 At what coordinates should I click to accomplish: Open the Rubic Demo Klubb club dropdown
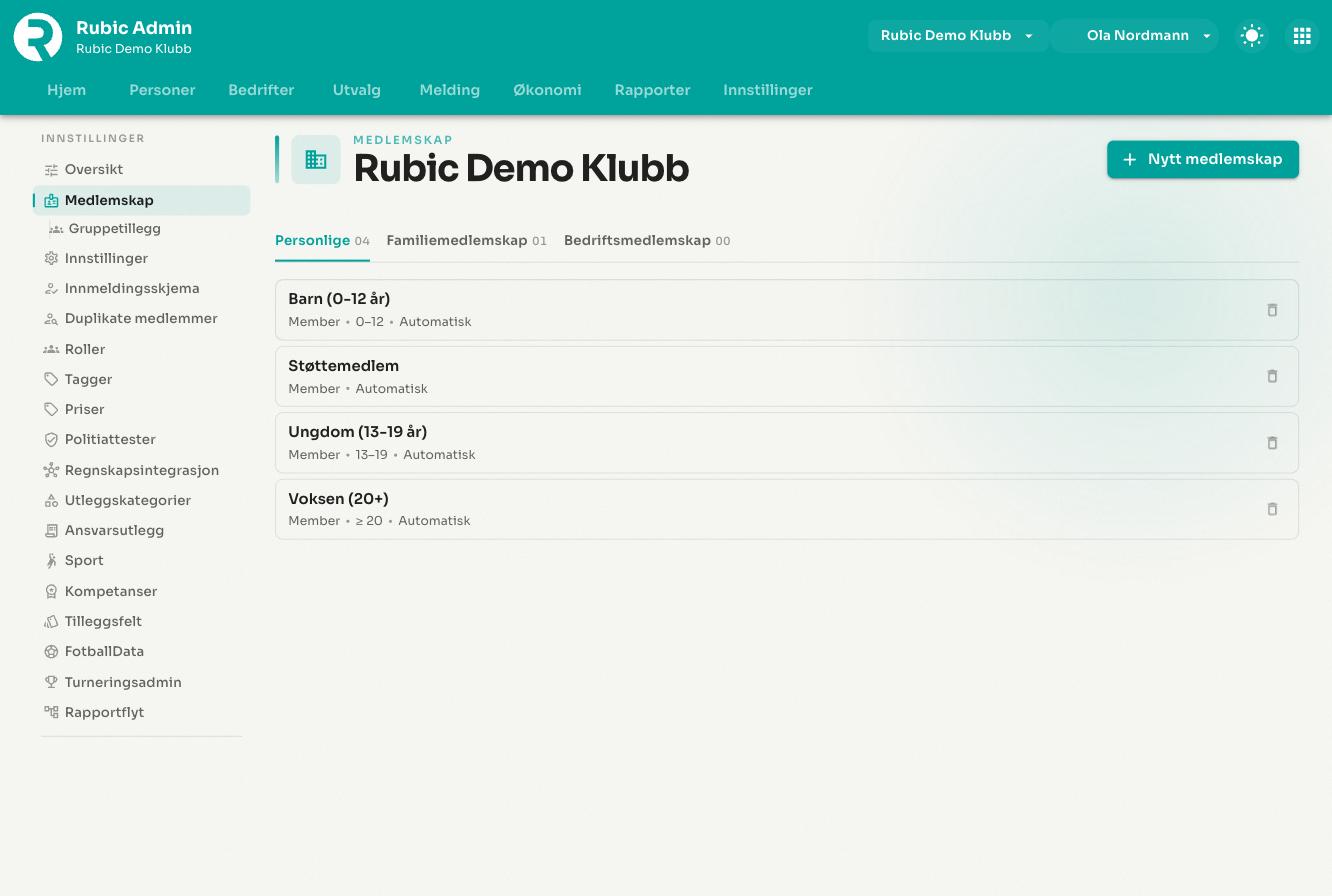click(957, 36)
